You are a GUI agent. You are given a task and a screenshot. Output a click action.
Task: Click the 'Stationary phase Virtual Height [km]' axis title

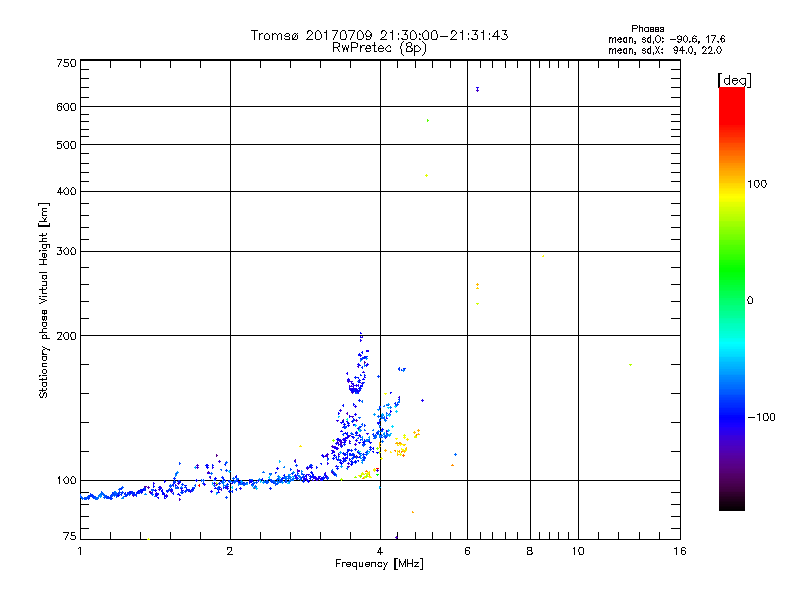44,300
